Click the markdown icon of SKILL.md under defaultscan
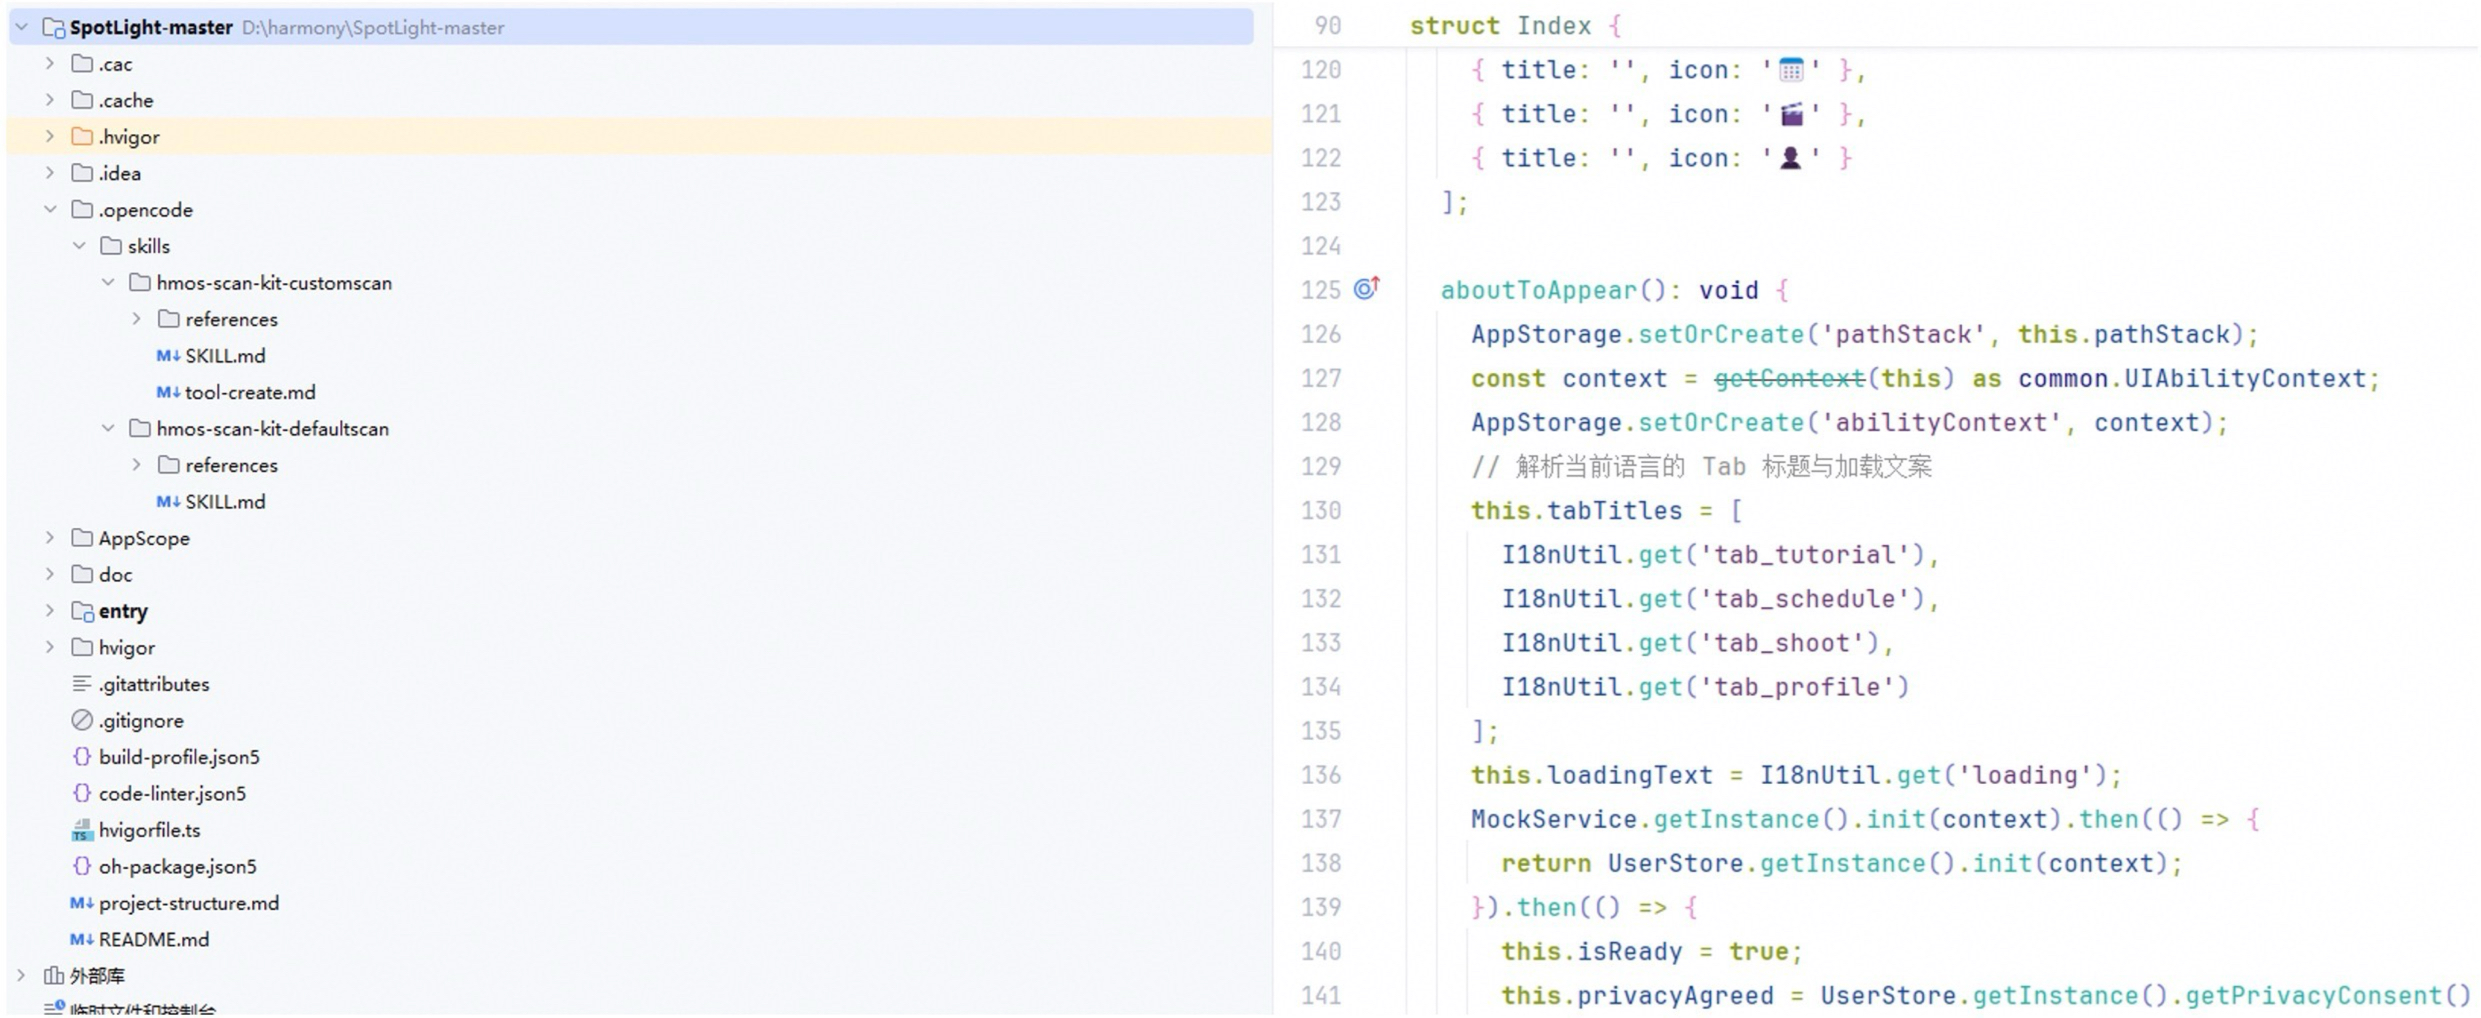The image size is (2481, 1018). (x=168, y=502)
